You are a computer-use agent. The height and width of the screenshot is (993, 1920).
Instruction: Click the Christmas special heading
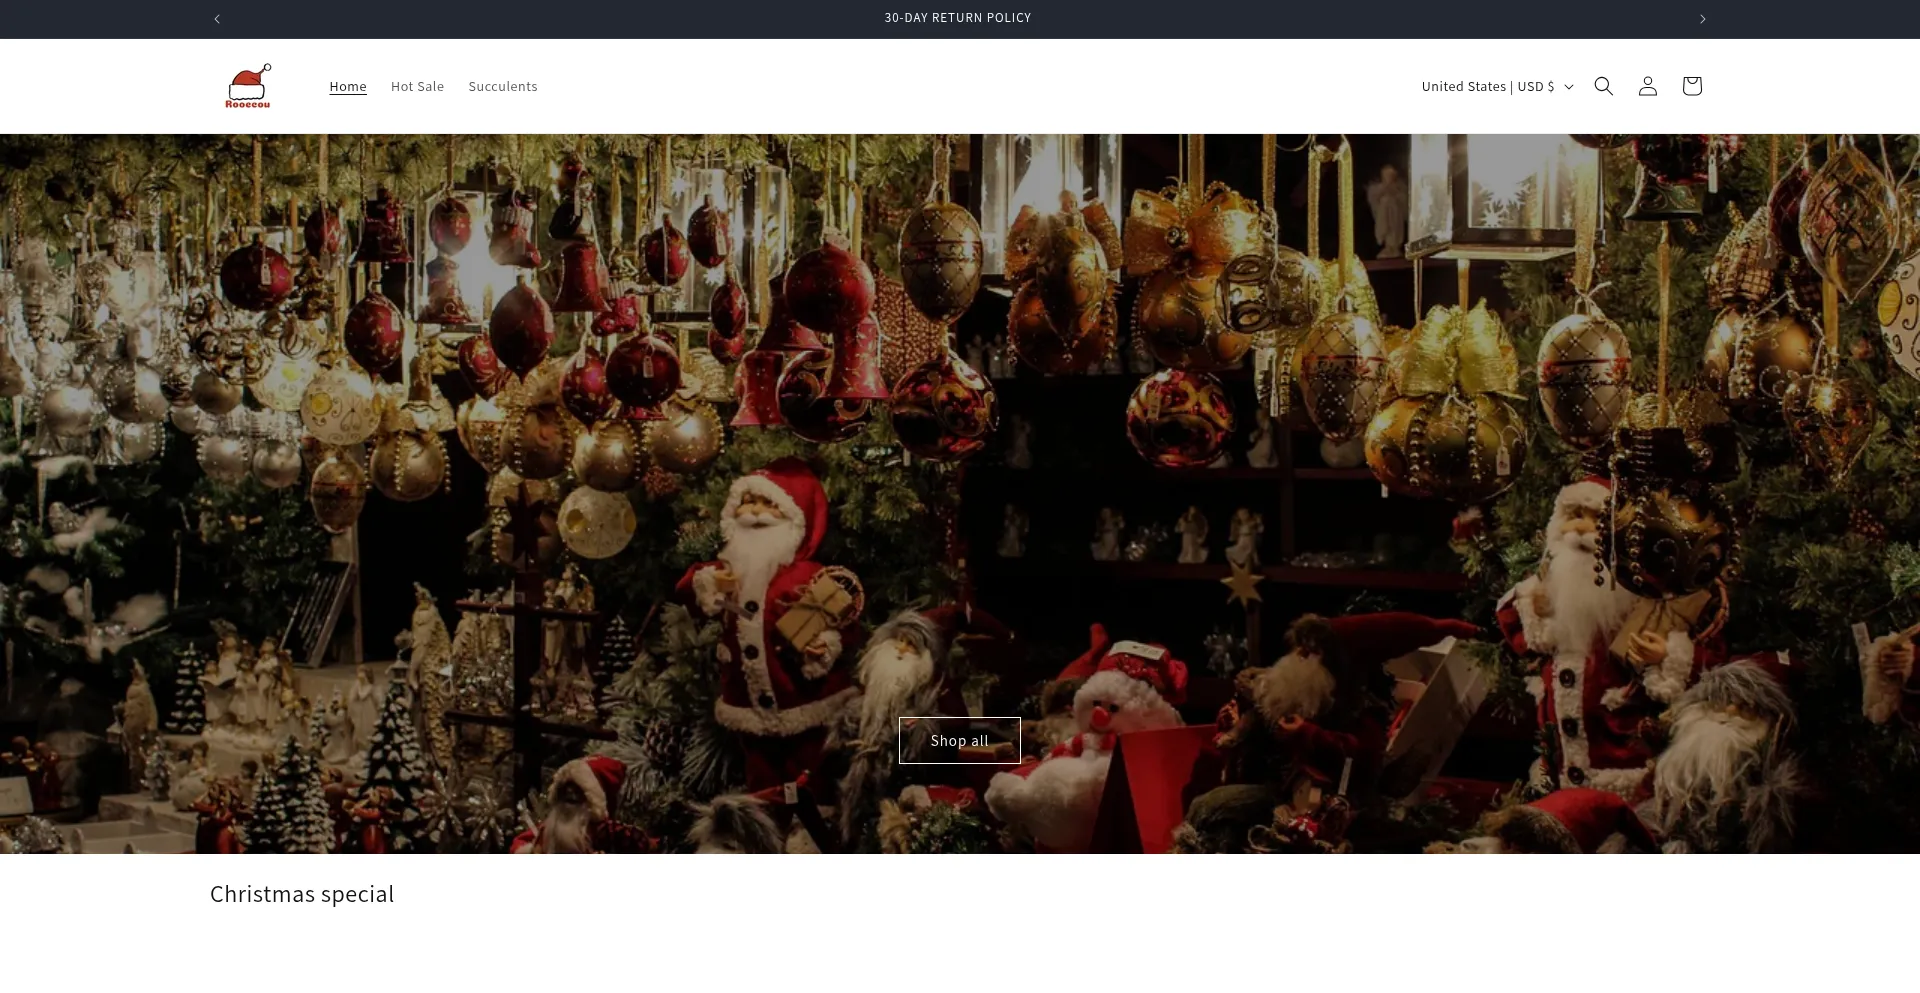click(x=302, y=894)
